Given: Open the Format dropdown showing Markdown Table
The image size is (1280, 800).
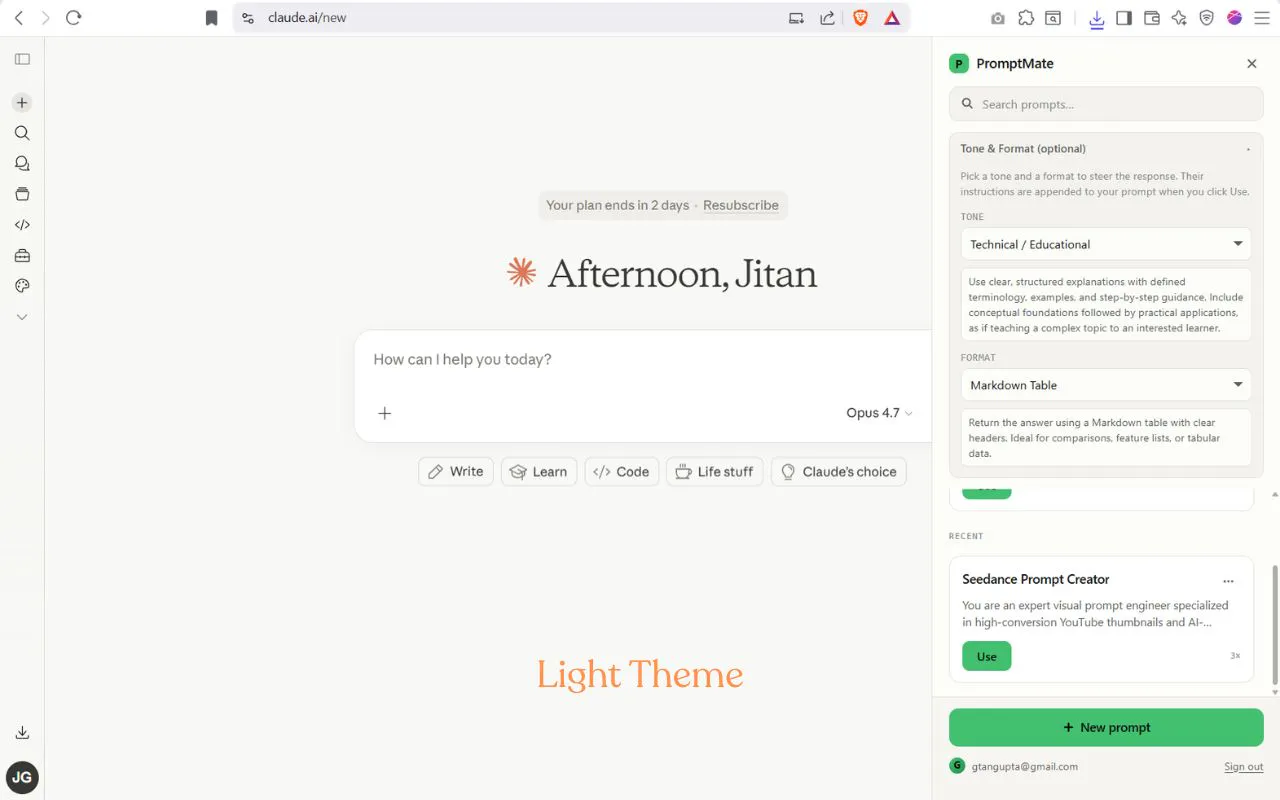Looking at the screenshot, I should click(x=1106, y=385).
